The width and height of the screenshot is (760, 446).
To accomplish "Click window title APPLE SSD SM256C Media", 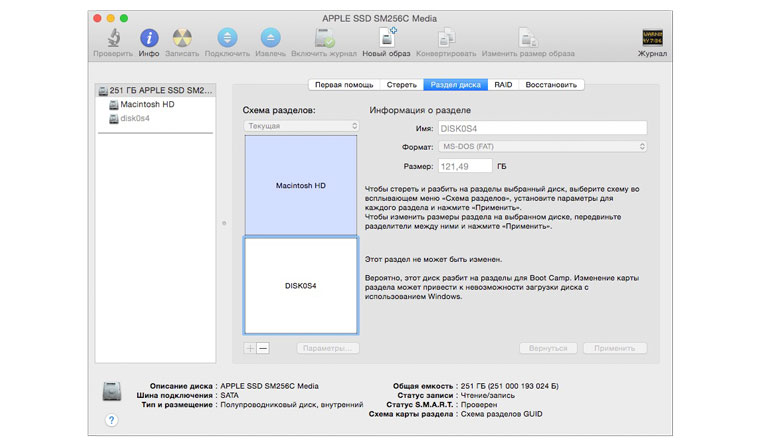I will [380, 18].
